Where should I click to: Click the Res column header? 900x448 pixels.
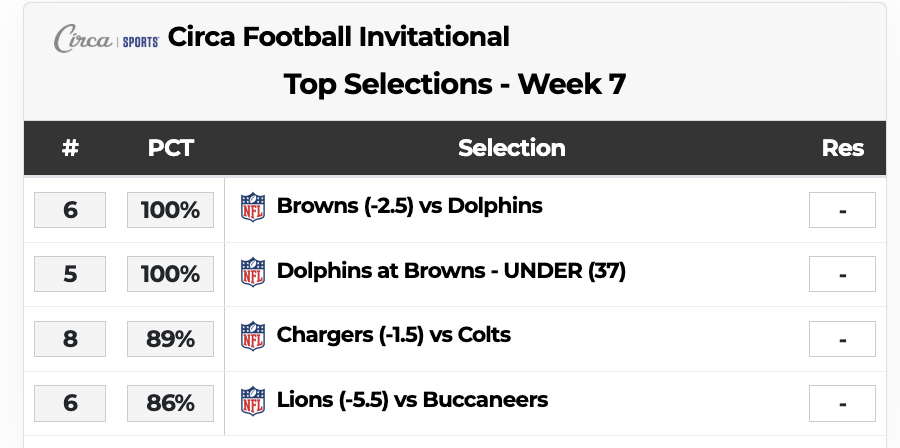coord(842,148)
